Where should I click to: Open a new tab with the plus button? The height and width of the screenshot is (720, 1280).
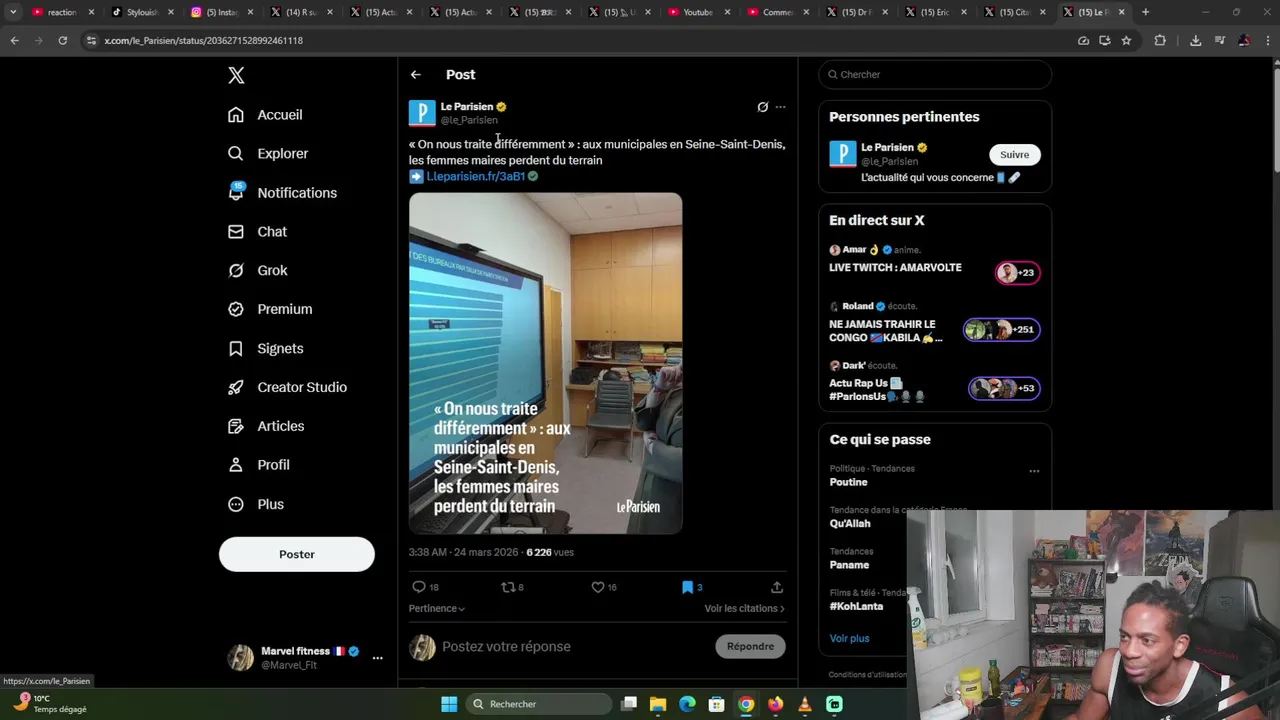pyautogui.click(x=1145, y=12)
